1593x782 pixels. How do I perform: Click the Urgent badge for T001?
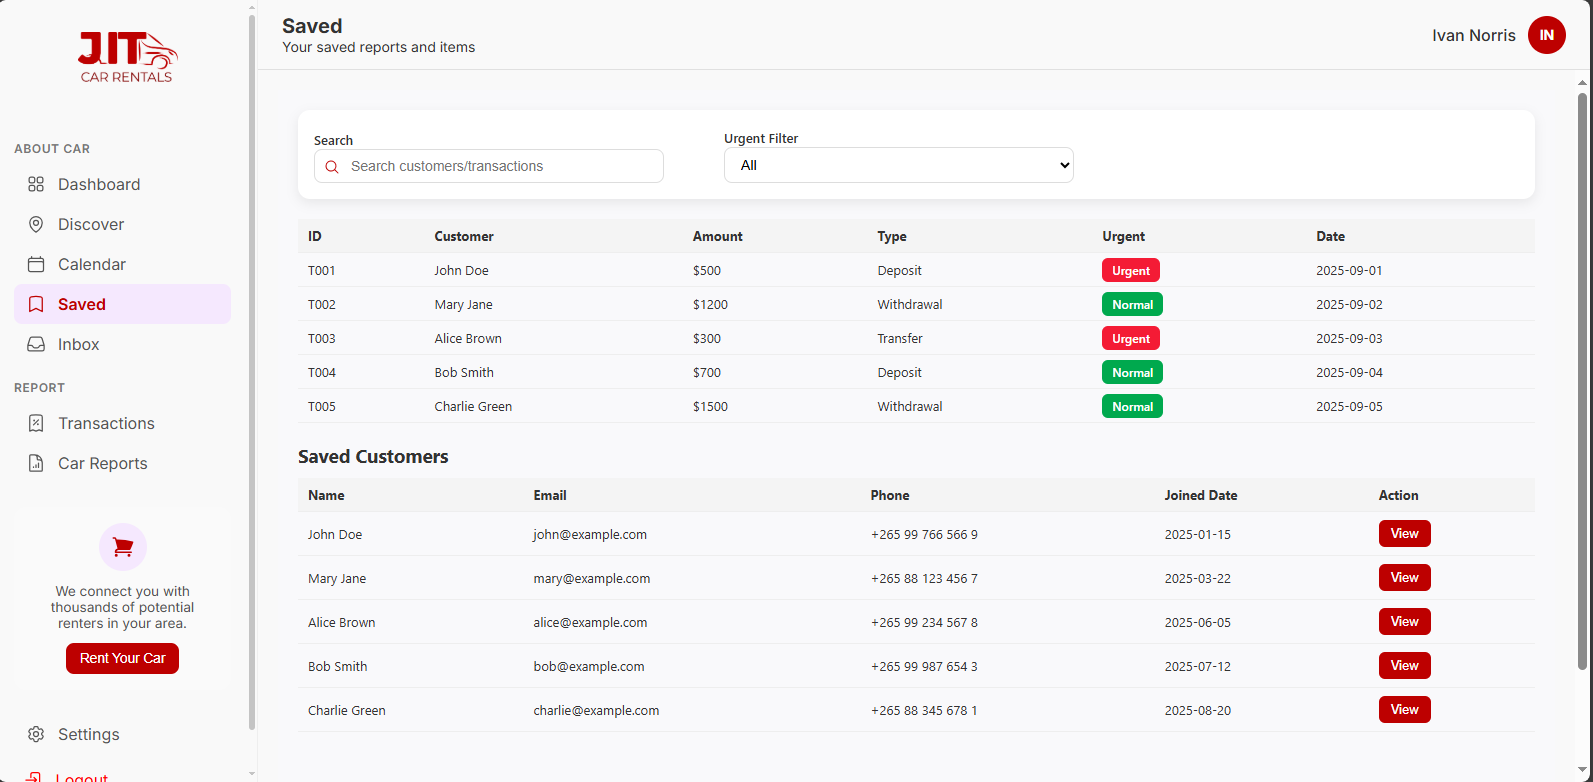(x=1131, y=270)
